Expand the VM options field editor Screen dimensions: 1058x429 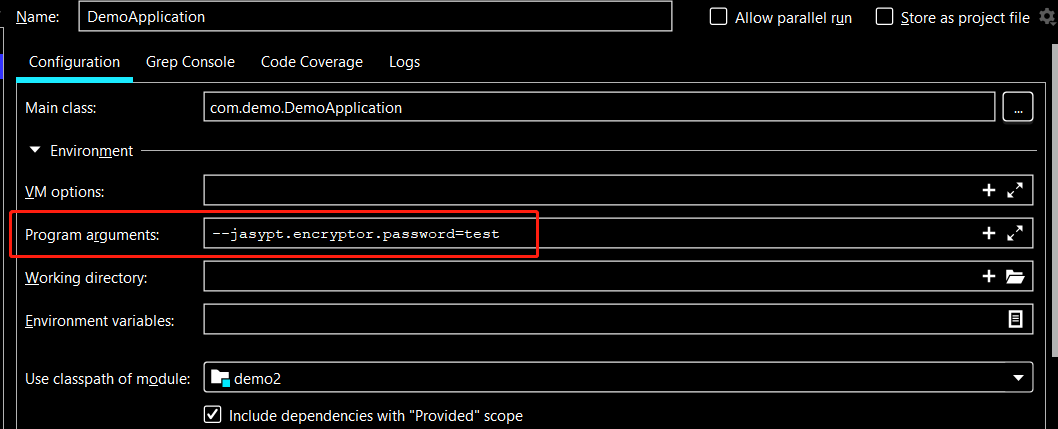pos(1015,190)
